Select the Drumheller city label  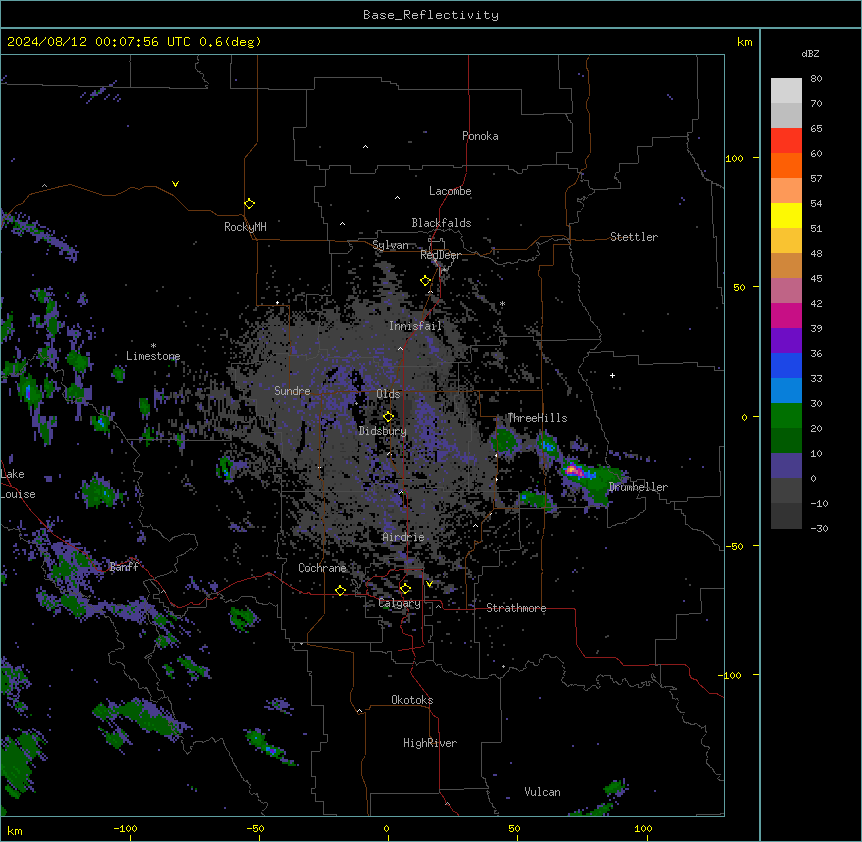pyautogui.click(x=638, y=487)
